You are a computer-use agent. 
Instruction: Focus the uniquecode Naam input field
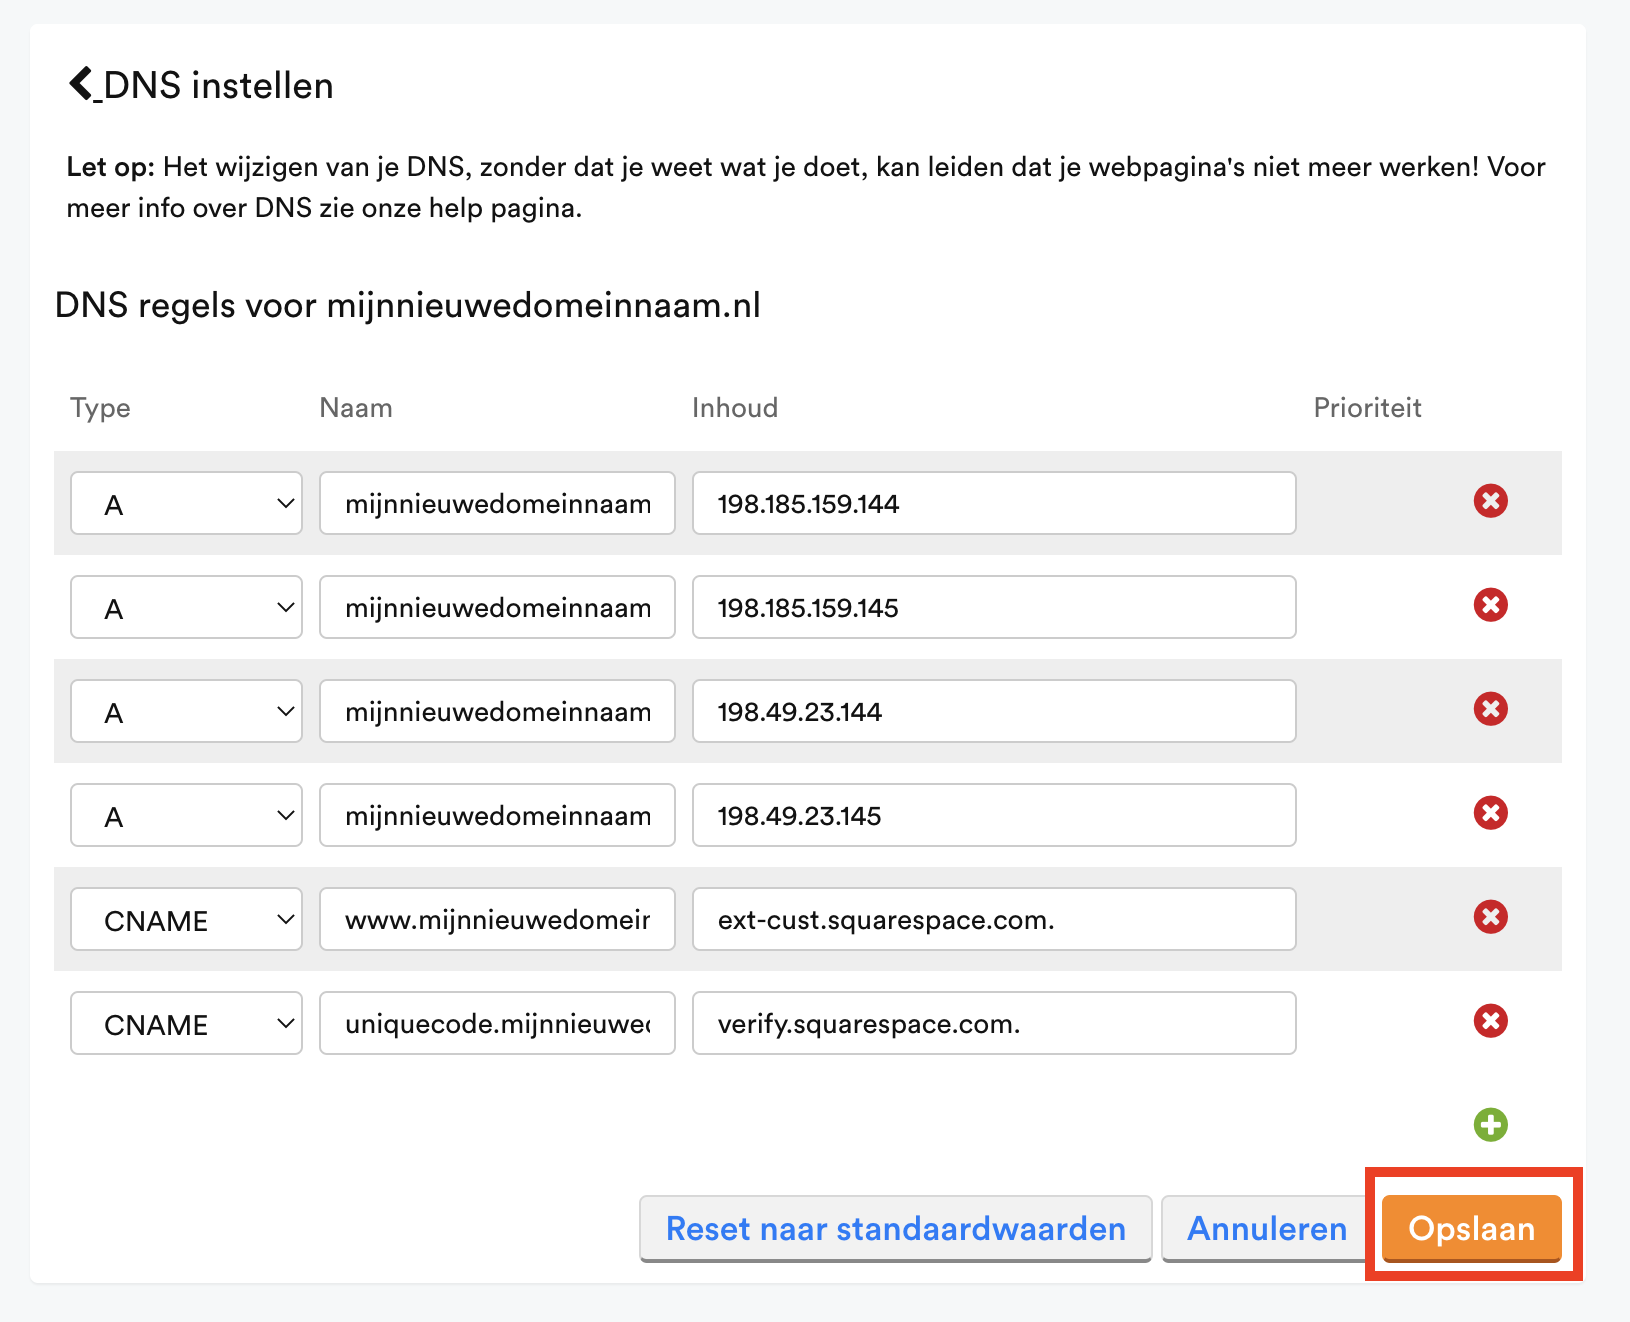pyautogui.click(x=497, y=1023)
